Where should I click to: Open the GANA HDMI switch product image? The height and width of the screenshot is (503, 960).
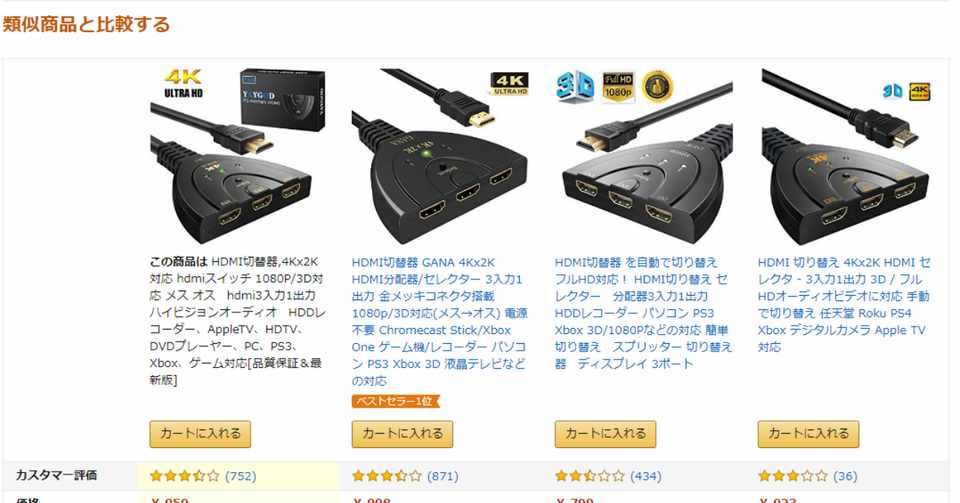(x=440, y=156)
